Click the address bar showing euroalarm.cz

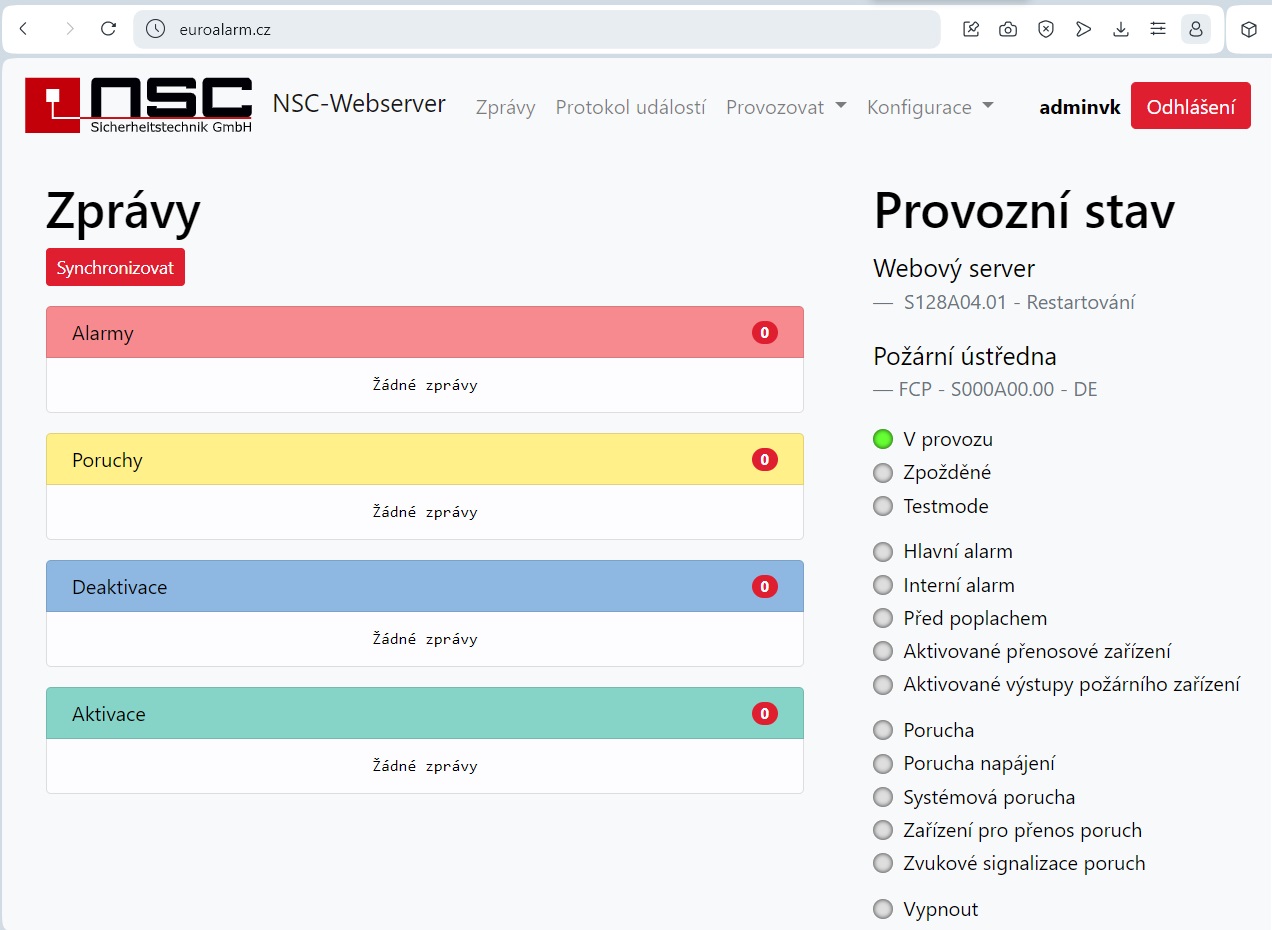pyautogui.click(x=540, y=29)
